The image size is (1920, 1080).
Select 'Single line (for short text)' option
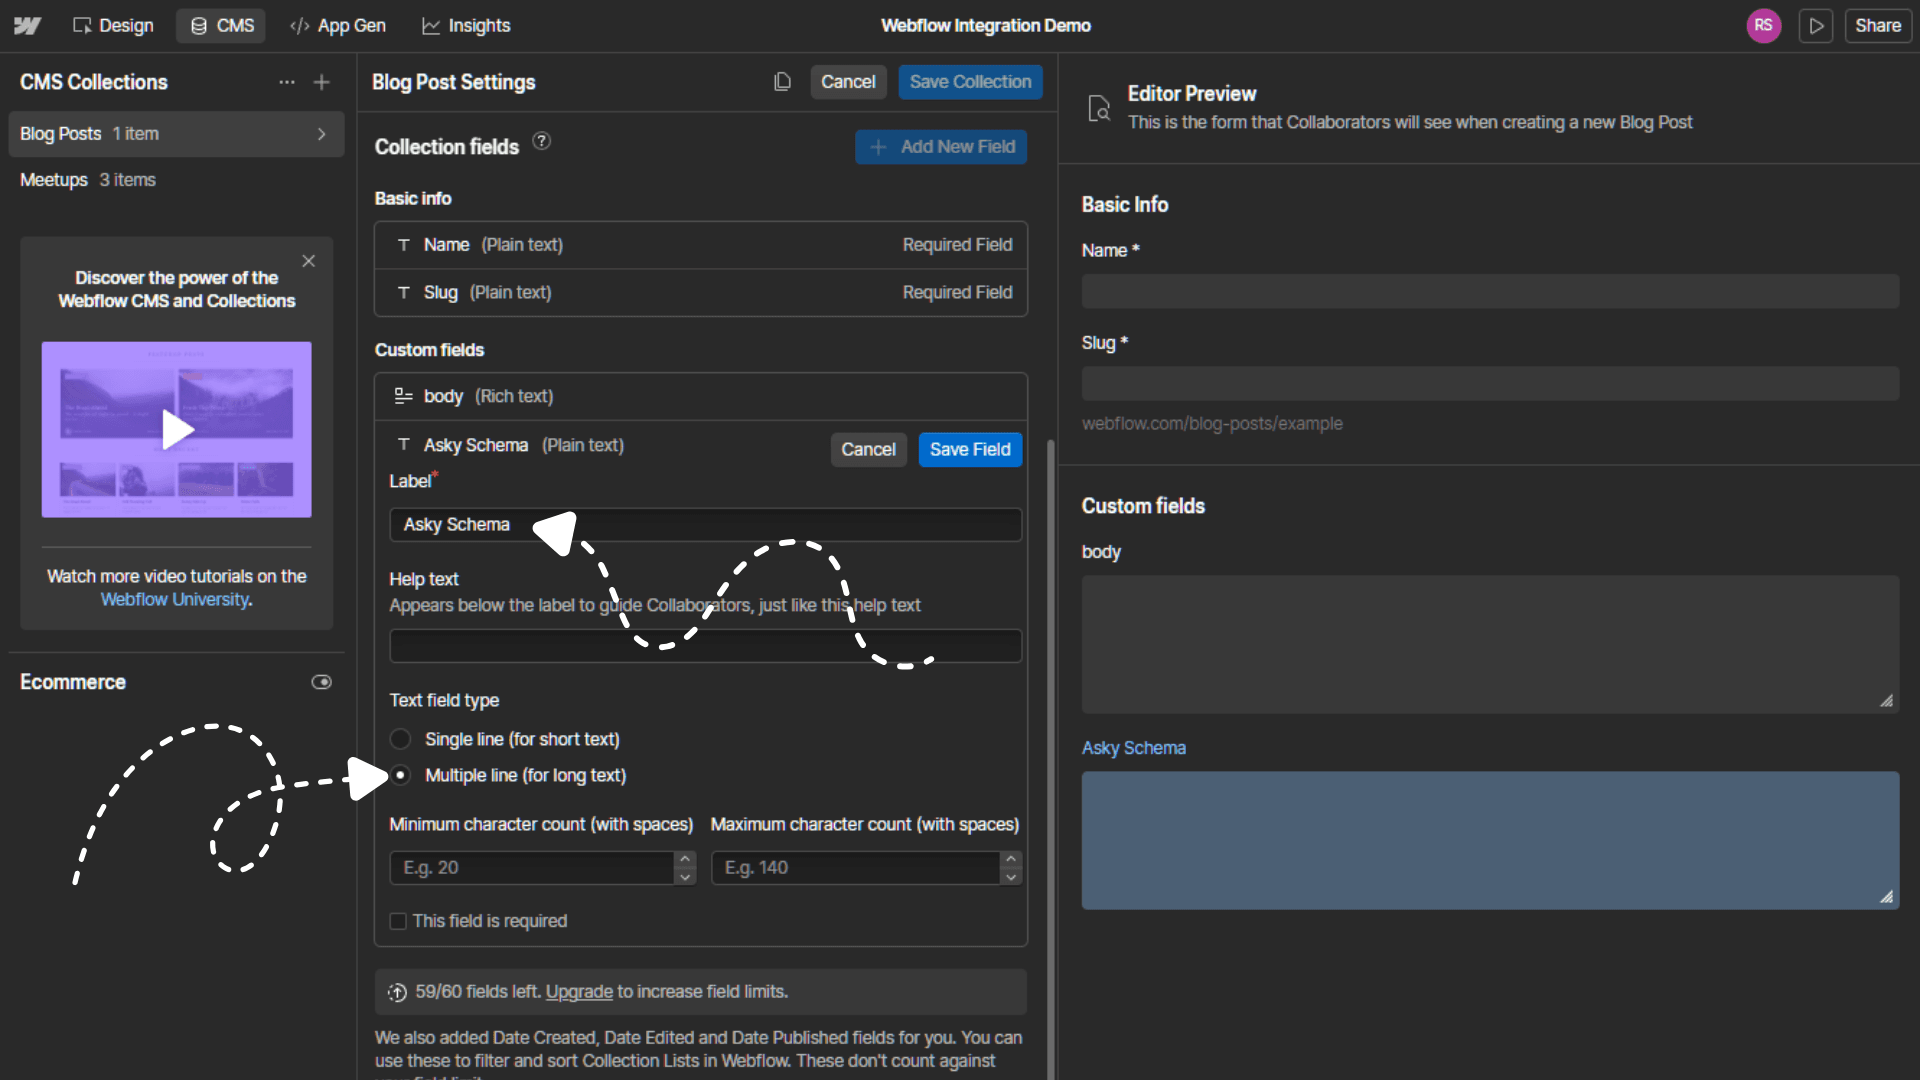(x=400, y=739)
